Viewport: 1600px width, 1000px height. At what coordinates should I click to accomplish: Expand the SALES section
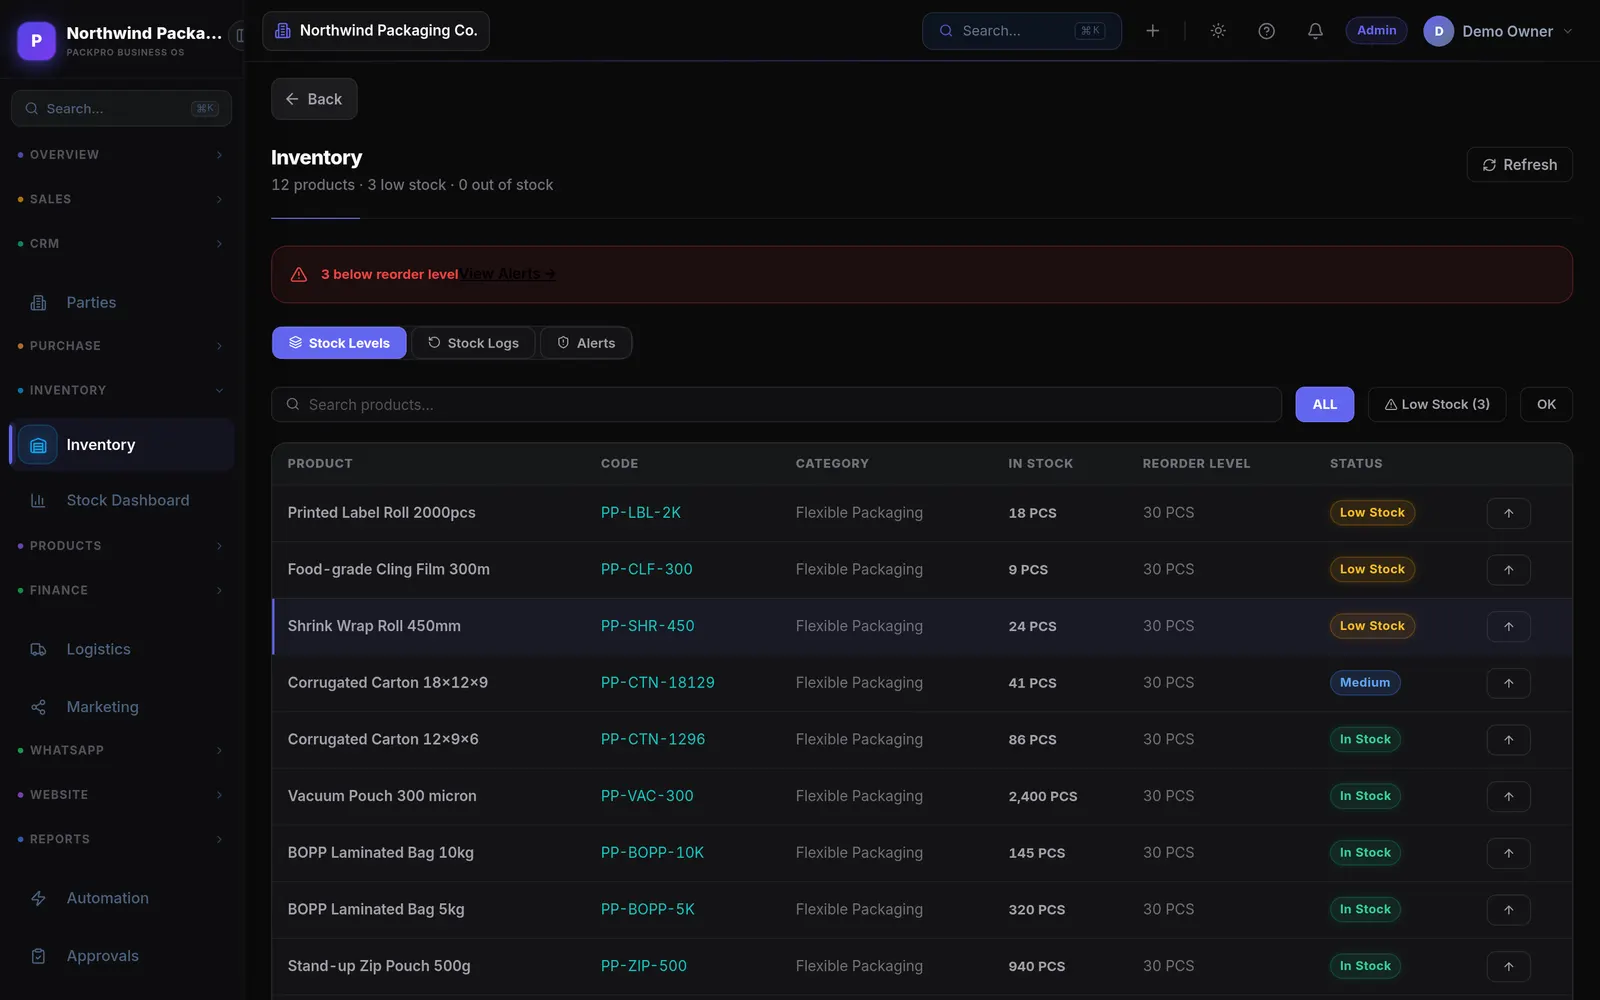click(x=122, y=199)
